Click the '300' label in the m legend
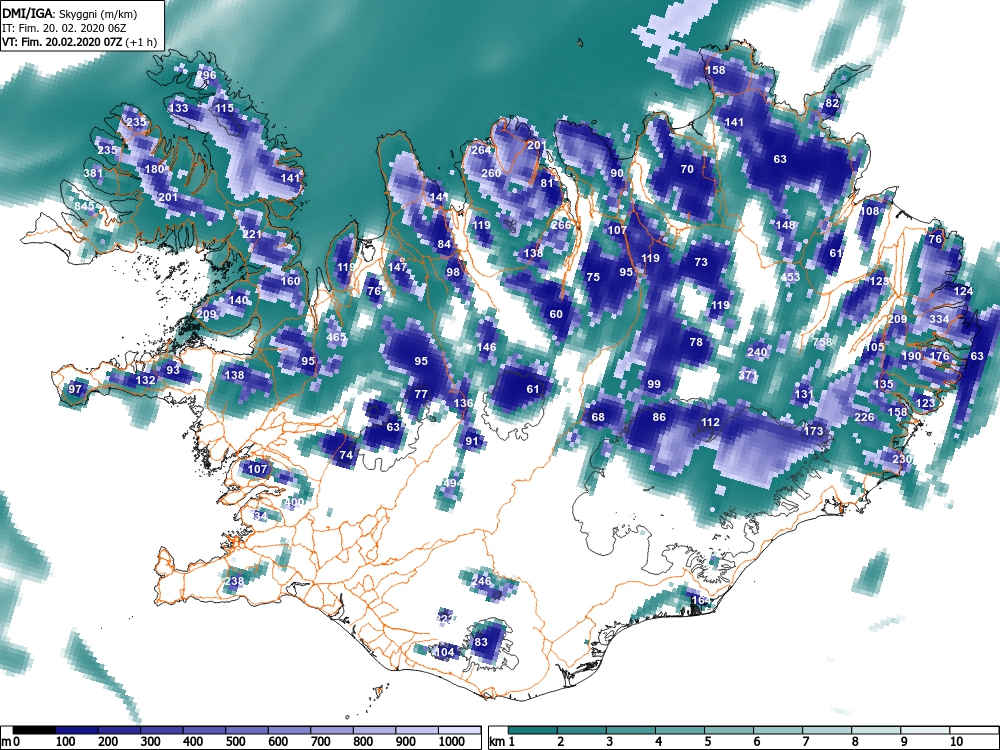1000x750 pixels. pyautogui.click(x=151, y=742)
